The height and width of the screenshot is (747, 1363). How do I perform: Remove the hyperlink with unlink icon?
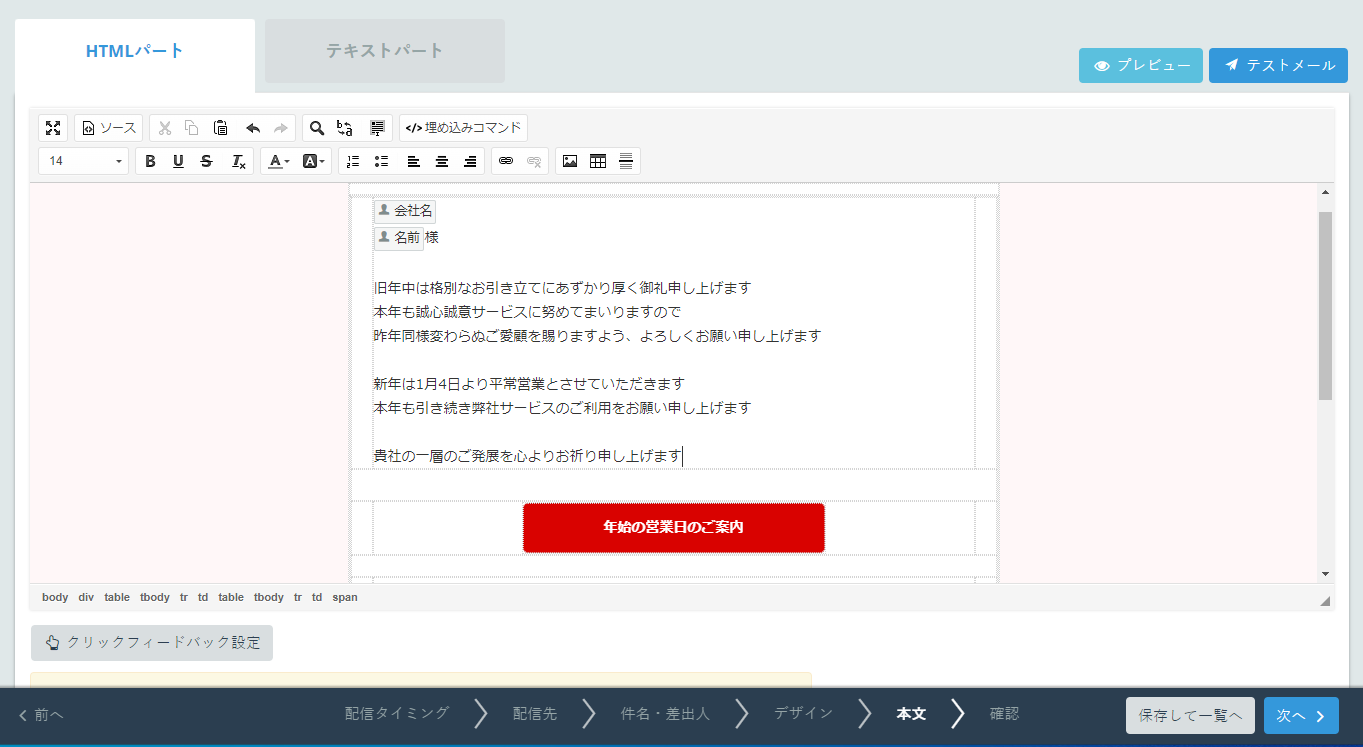point(534,161)
